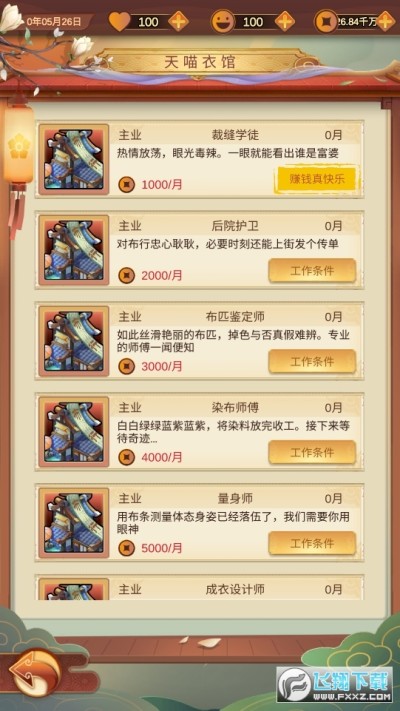Click the smiley face happiness icon
Image resolution: width=400 pixels, height=711 pixels.
[x=223, y=21]
